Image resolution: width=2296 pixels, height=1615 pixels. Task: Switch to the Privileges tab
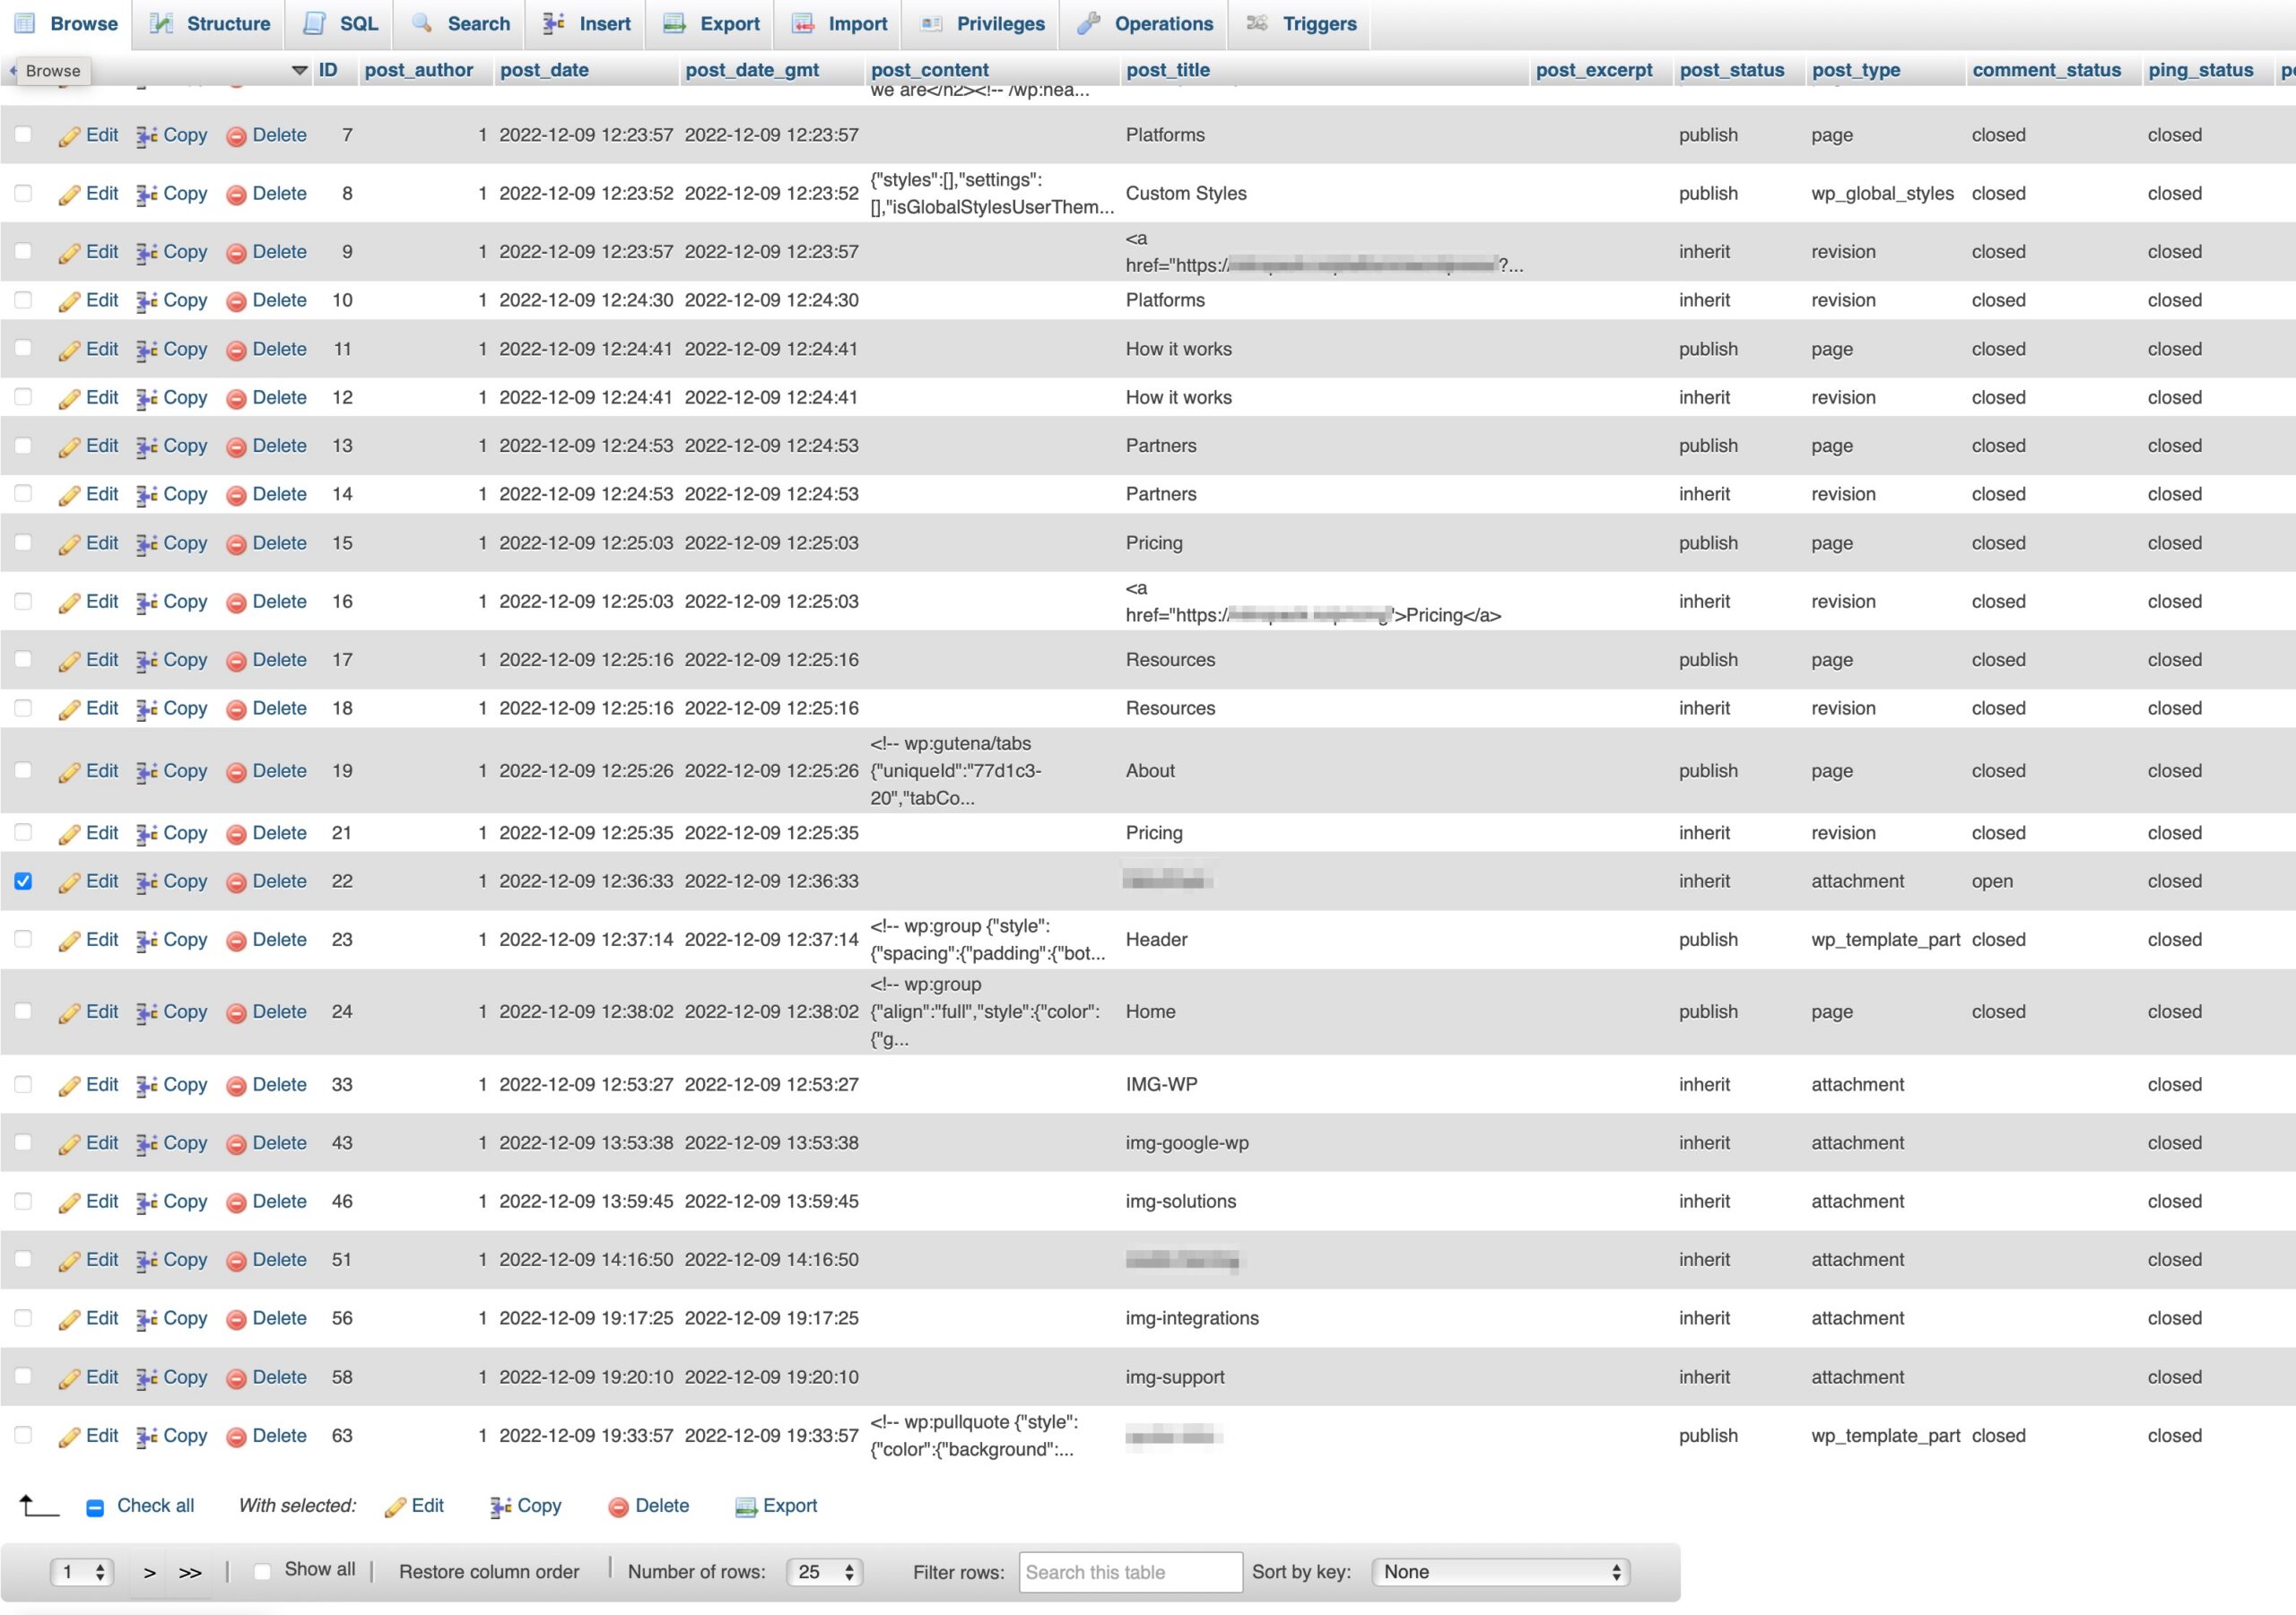click(x=982, y=24)
